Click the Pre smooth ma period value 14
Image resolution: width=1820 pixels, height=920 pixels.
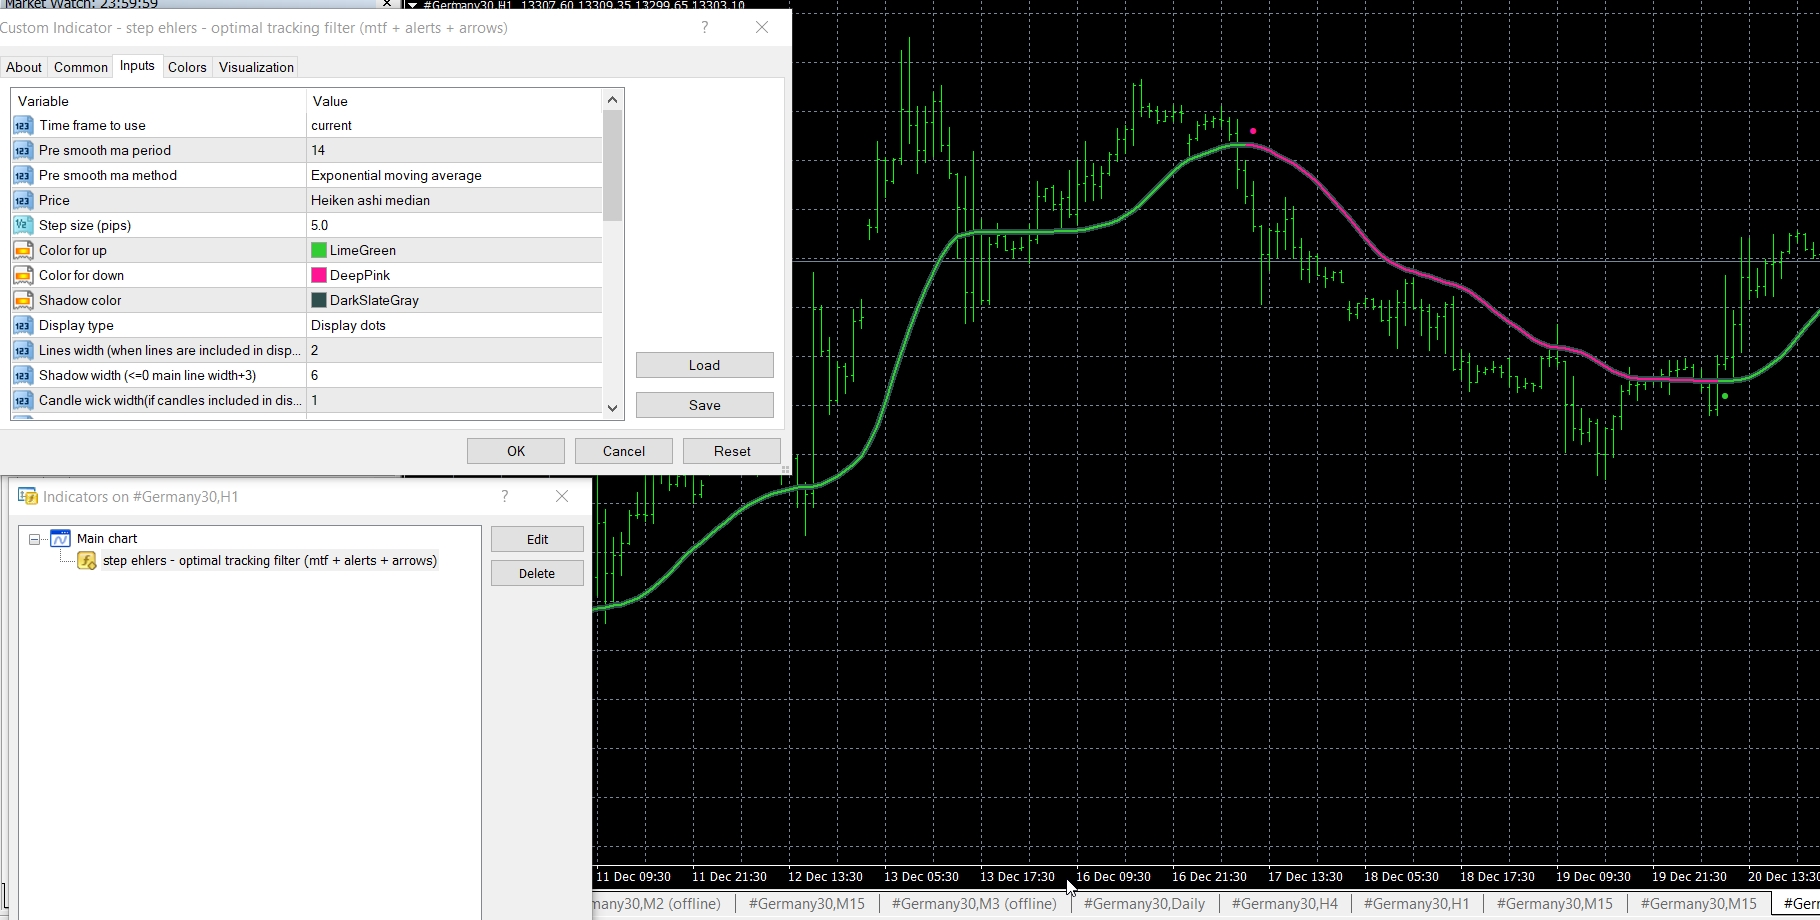click(318, 151)
